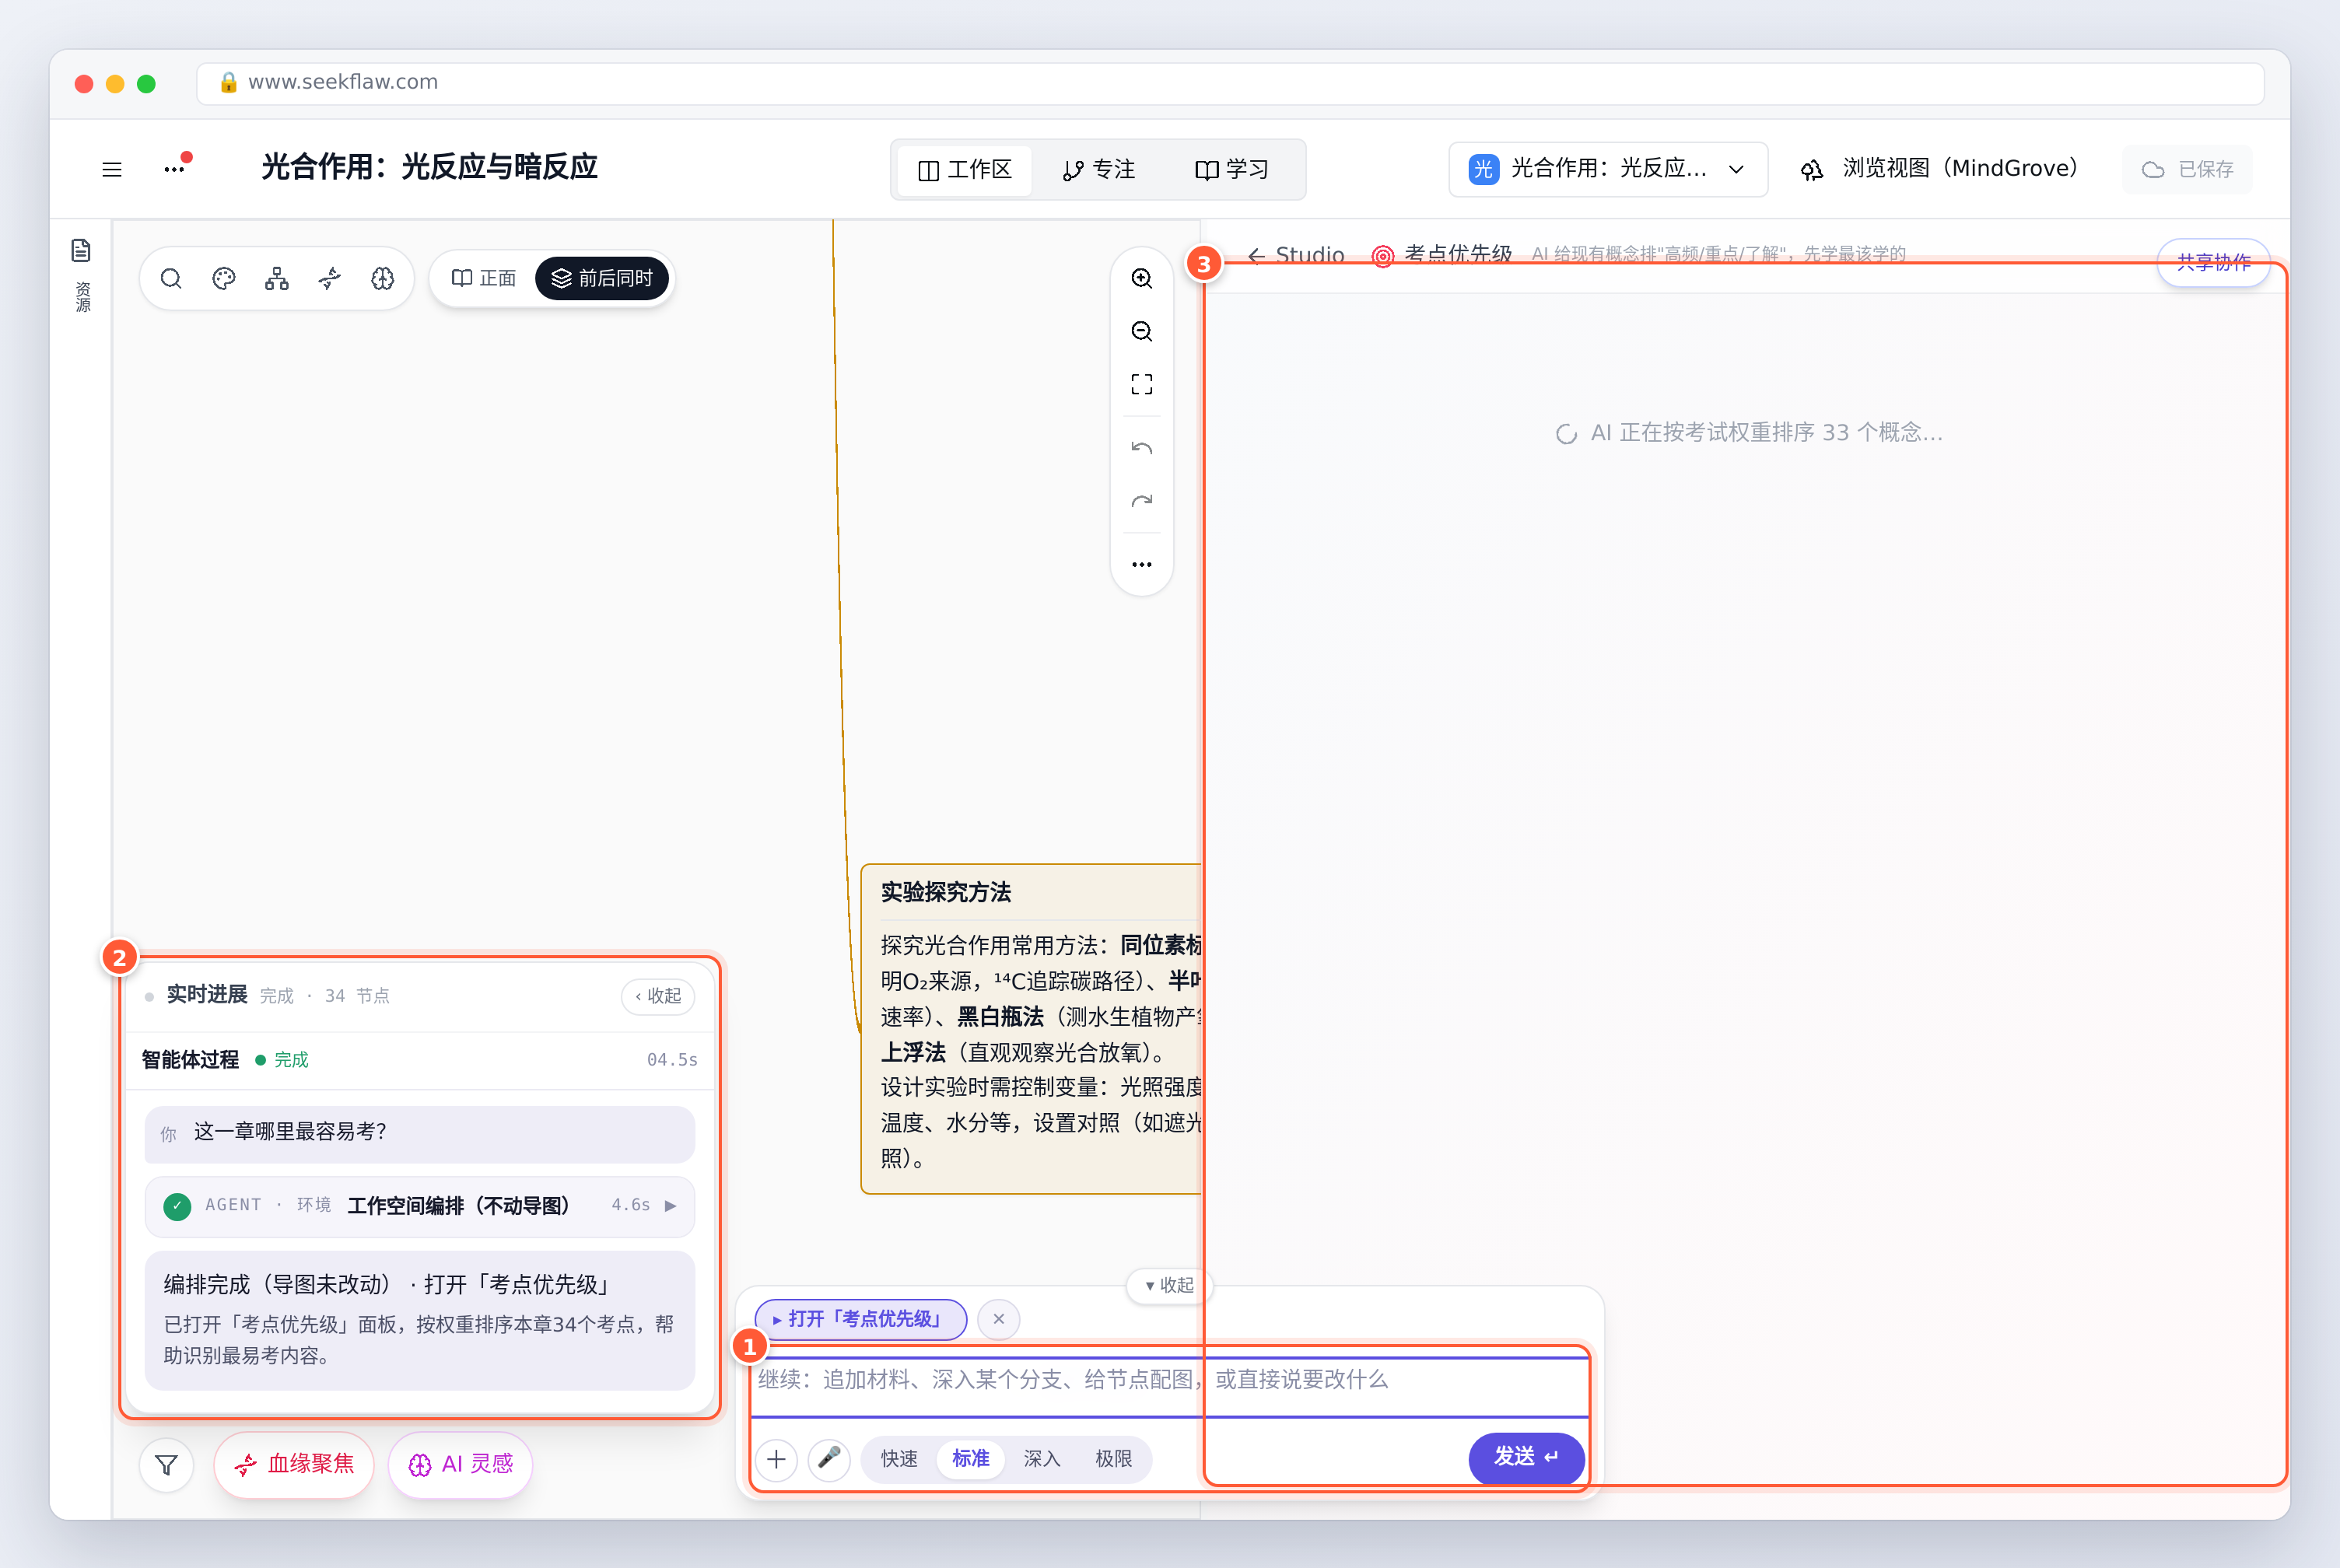Screen dimensions: 2340x1568
Task: Expand the AGENT 工作空间编排 step arrow
Action: point(671,1206)
